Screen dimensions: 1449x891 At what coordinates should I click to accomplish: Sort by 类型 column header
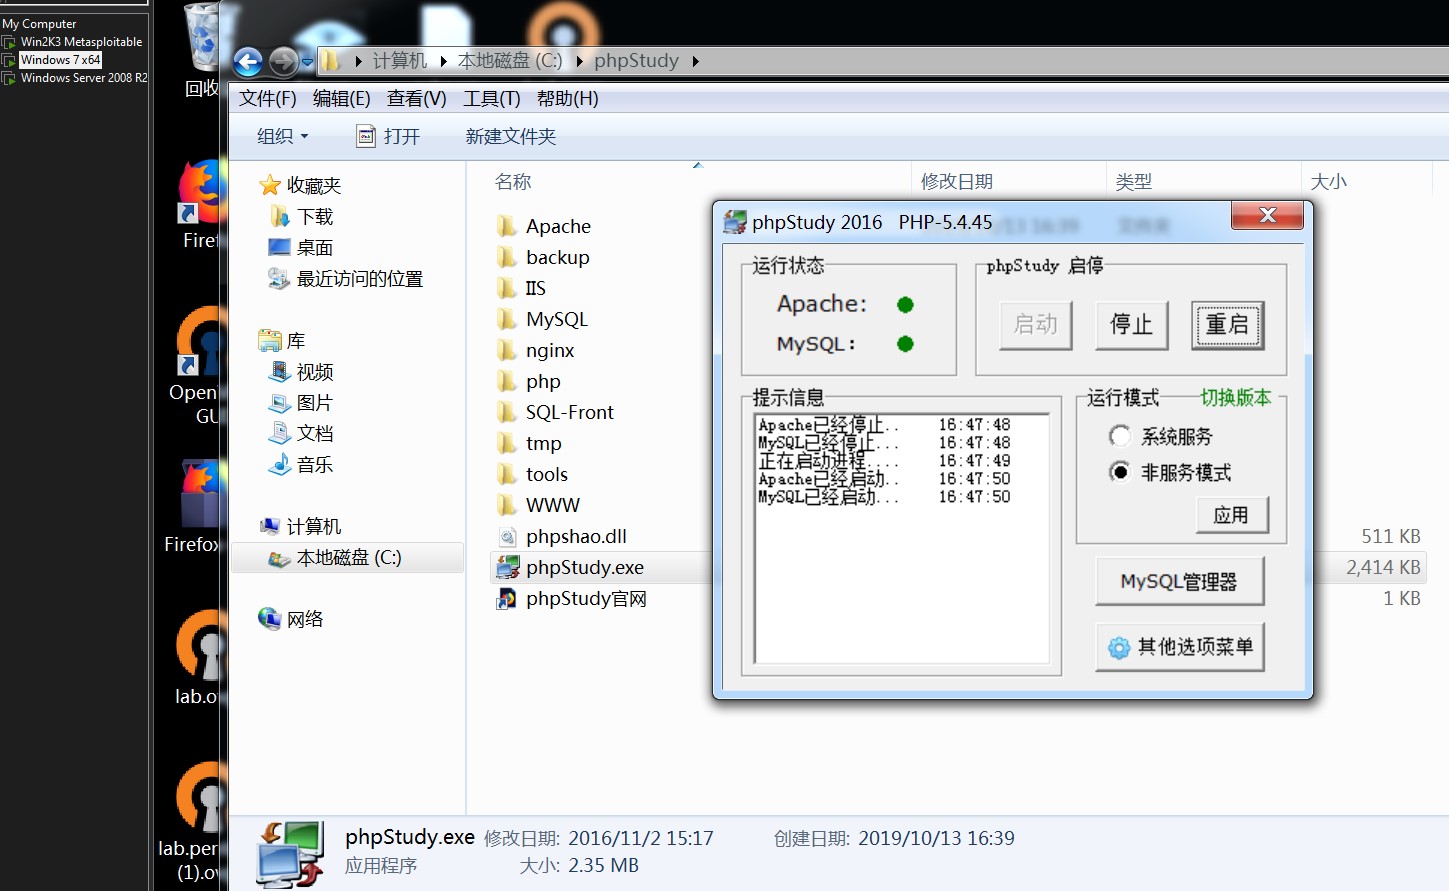tap(1134, 181)
